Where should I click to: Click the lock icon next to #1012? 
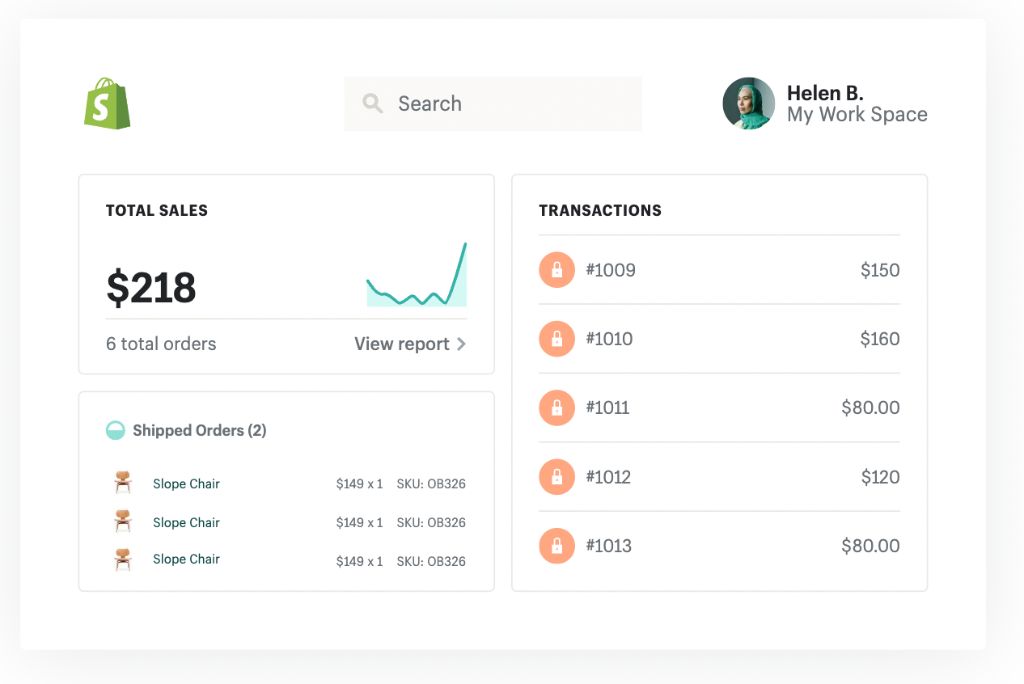[x=557, y=477]
